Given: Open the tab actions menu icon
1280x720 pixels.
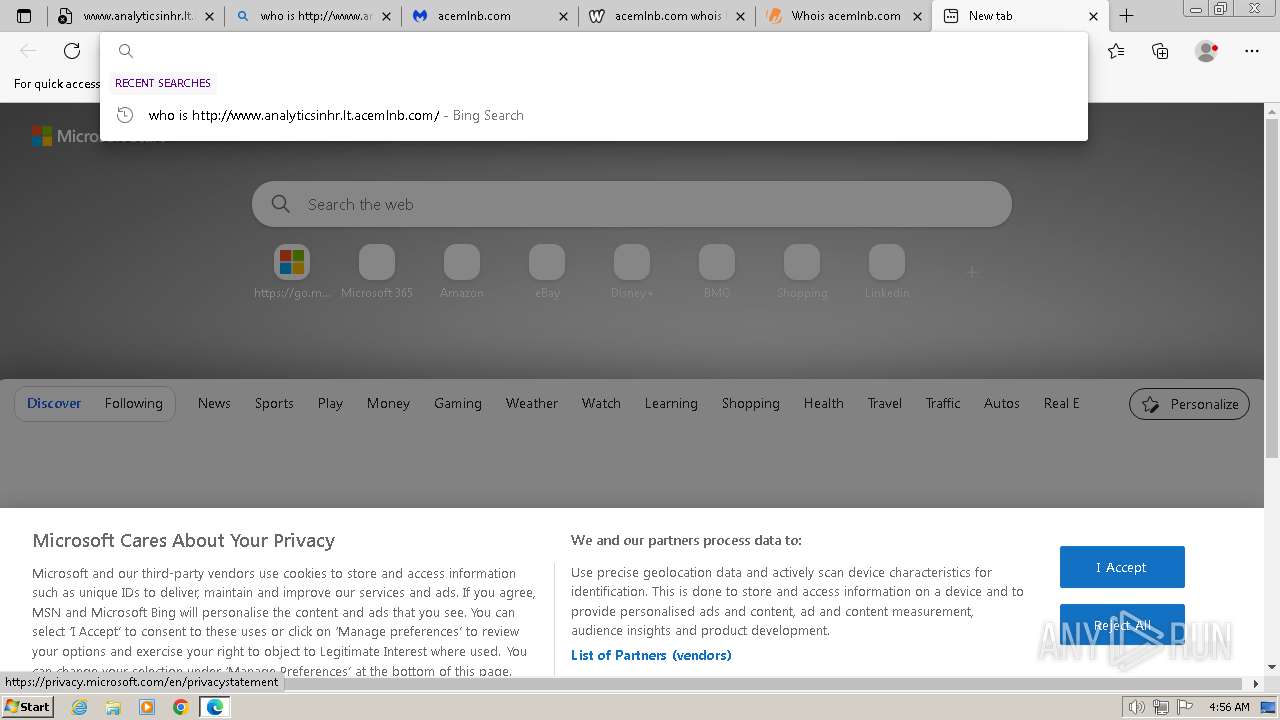Looking at the screenshot, I should click(x=24, y=16).
